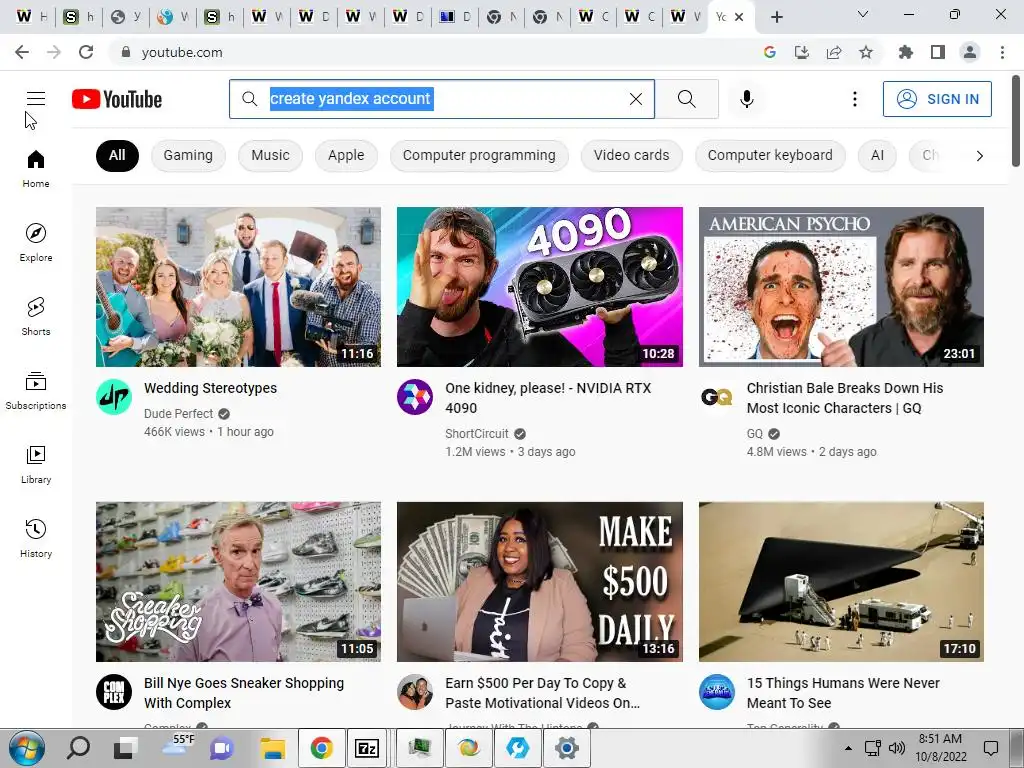Click the SIGN IN button

pos(937,99)
